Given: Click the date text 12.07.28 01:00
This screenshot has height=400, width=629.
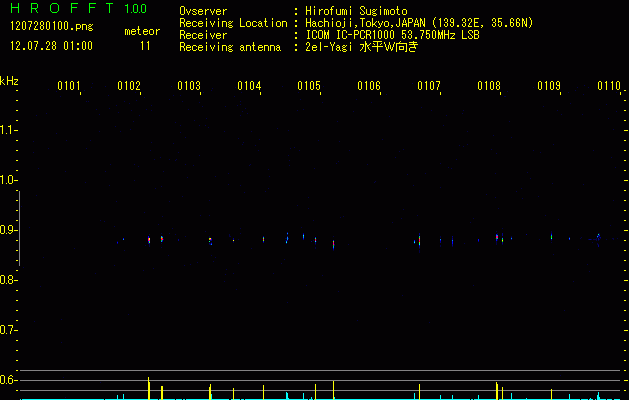Looking at the screenshot, I should [51, 46].
